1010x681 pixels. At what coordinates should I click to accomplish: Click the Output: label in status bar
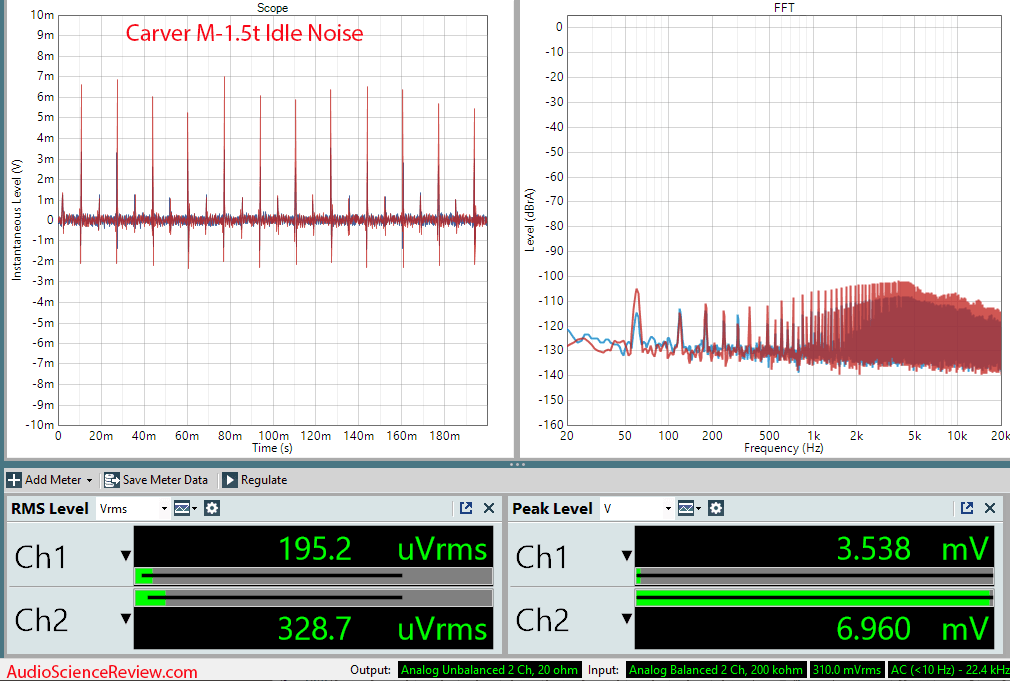click(370, 670)
